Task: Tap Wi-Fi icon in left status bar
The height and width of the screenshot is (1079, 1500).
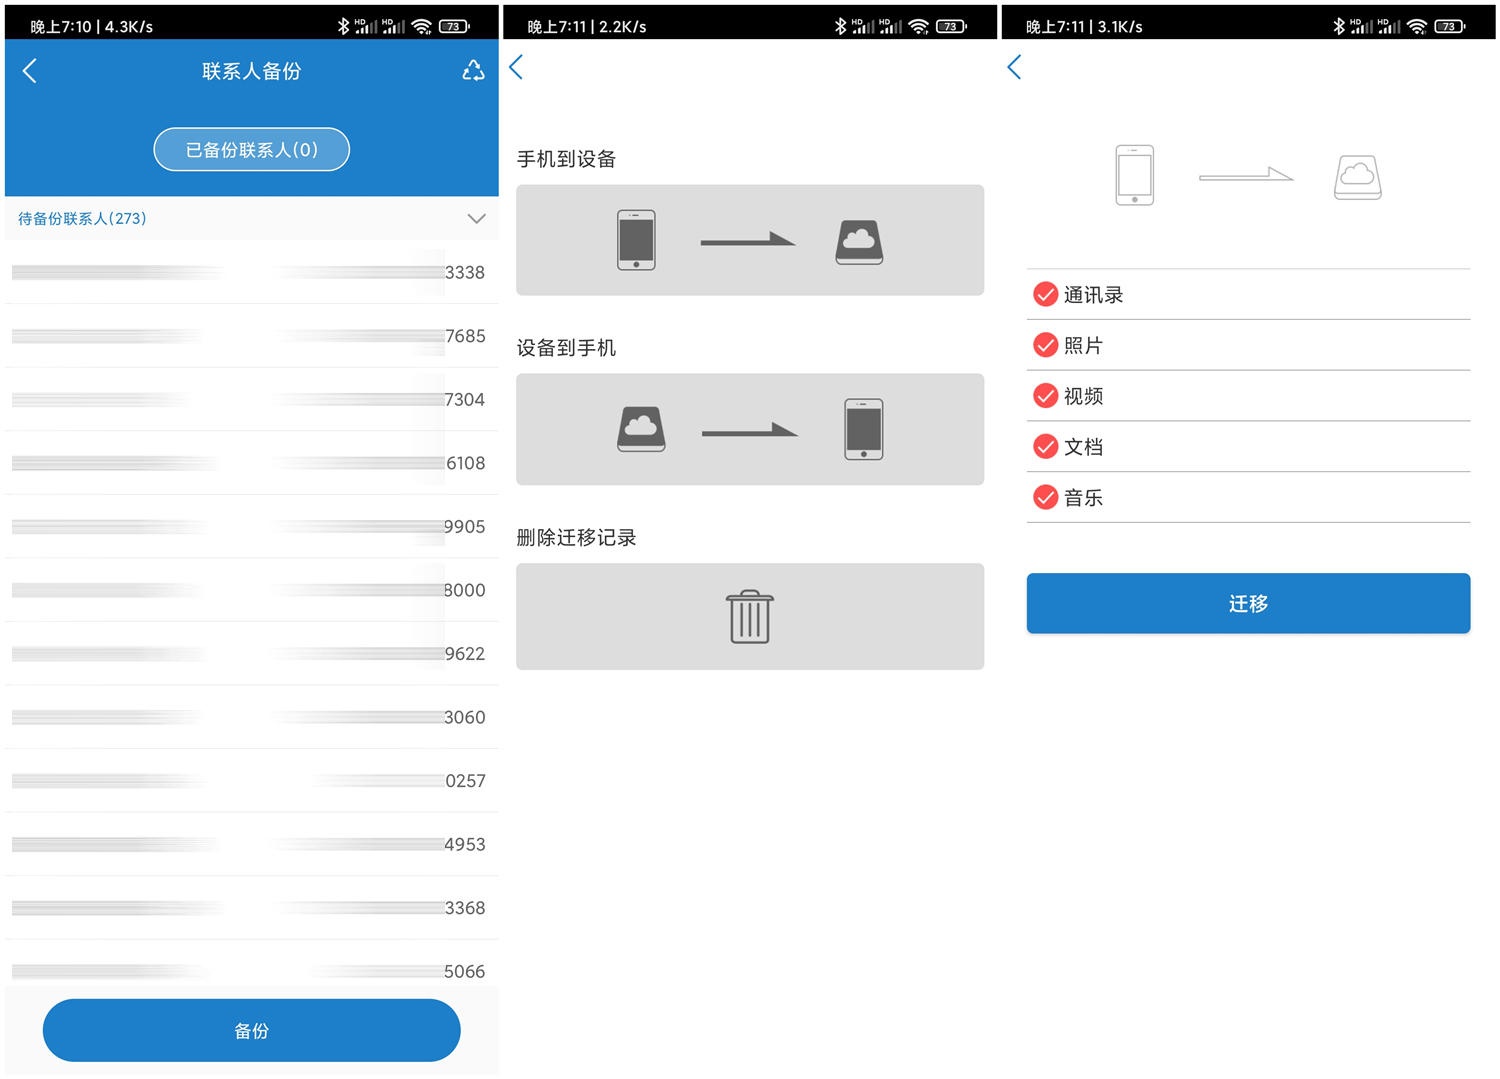Action: (x=421, y=26)
